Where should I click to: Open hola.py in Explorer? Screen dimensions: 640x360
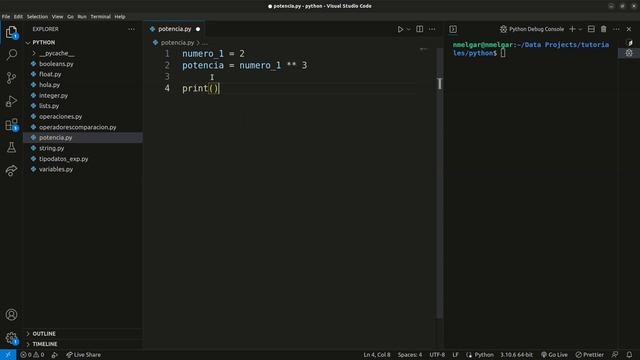(49, 85)
